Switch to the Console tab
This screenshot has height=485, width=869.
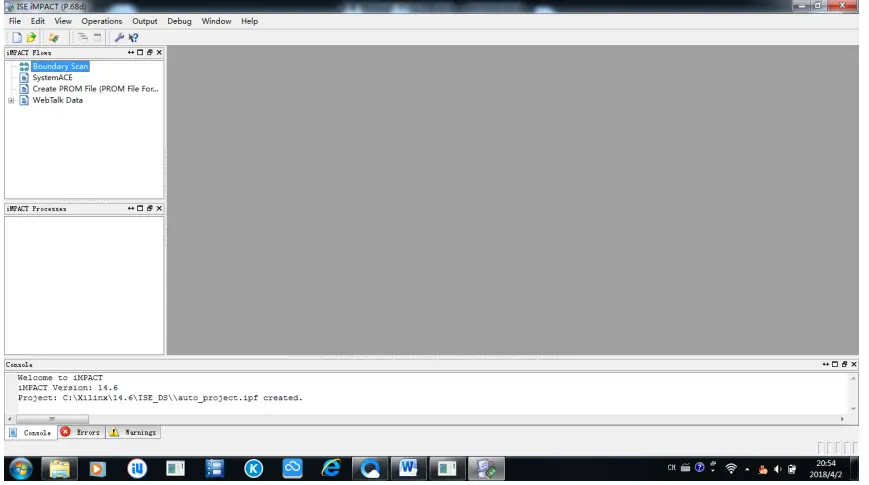pyautogui.click(x=31, y=432)
